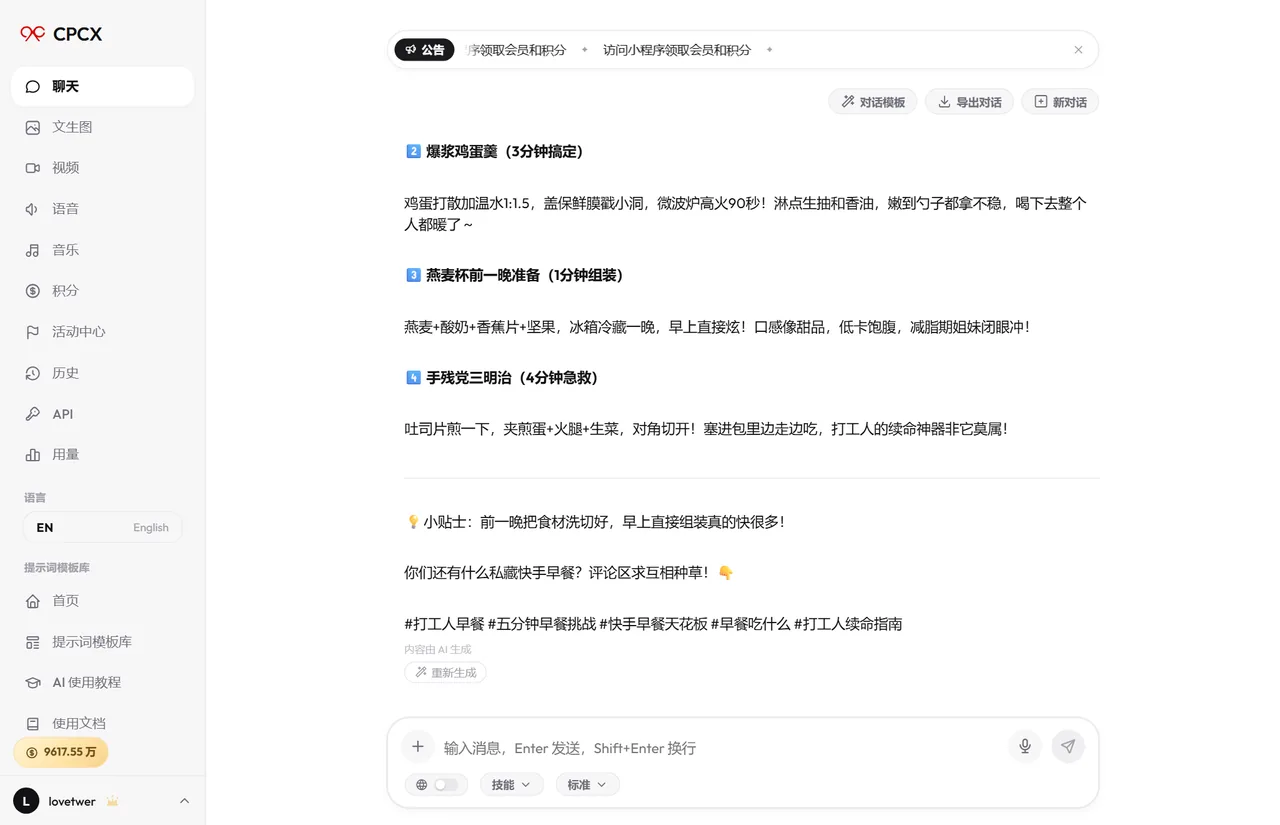Click the 首页 home icon
Screen dimensions: 1280x825
[33, 601]
